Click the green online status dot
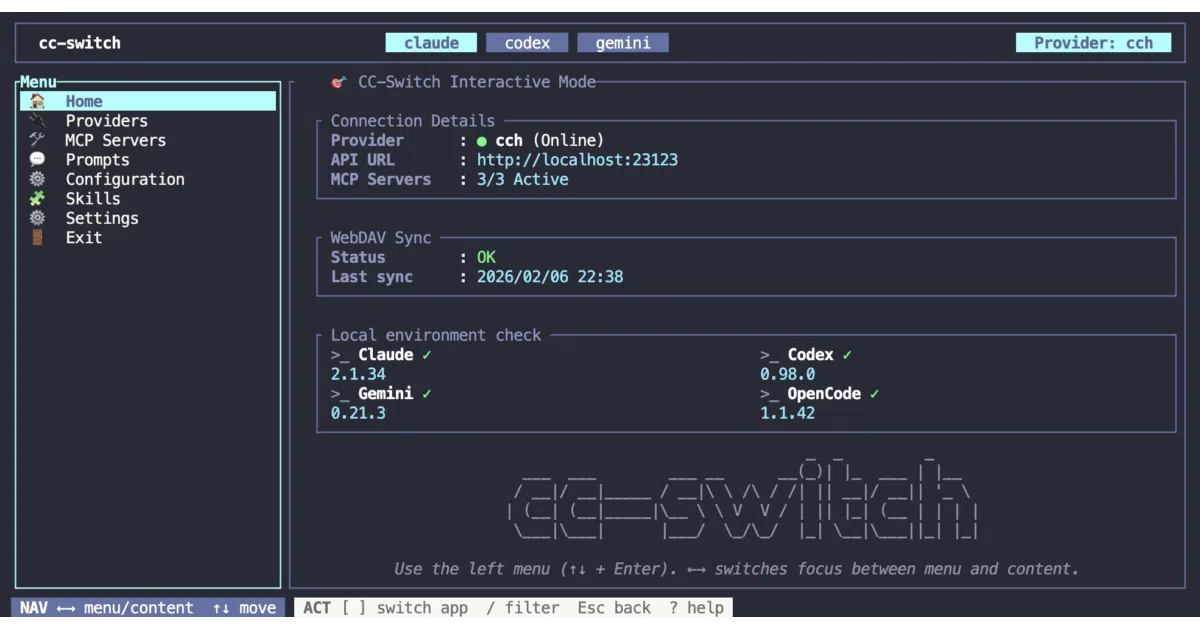The image size is (1200, 630). pos(482,141)
